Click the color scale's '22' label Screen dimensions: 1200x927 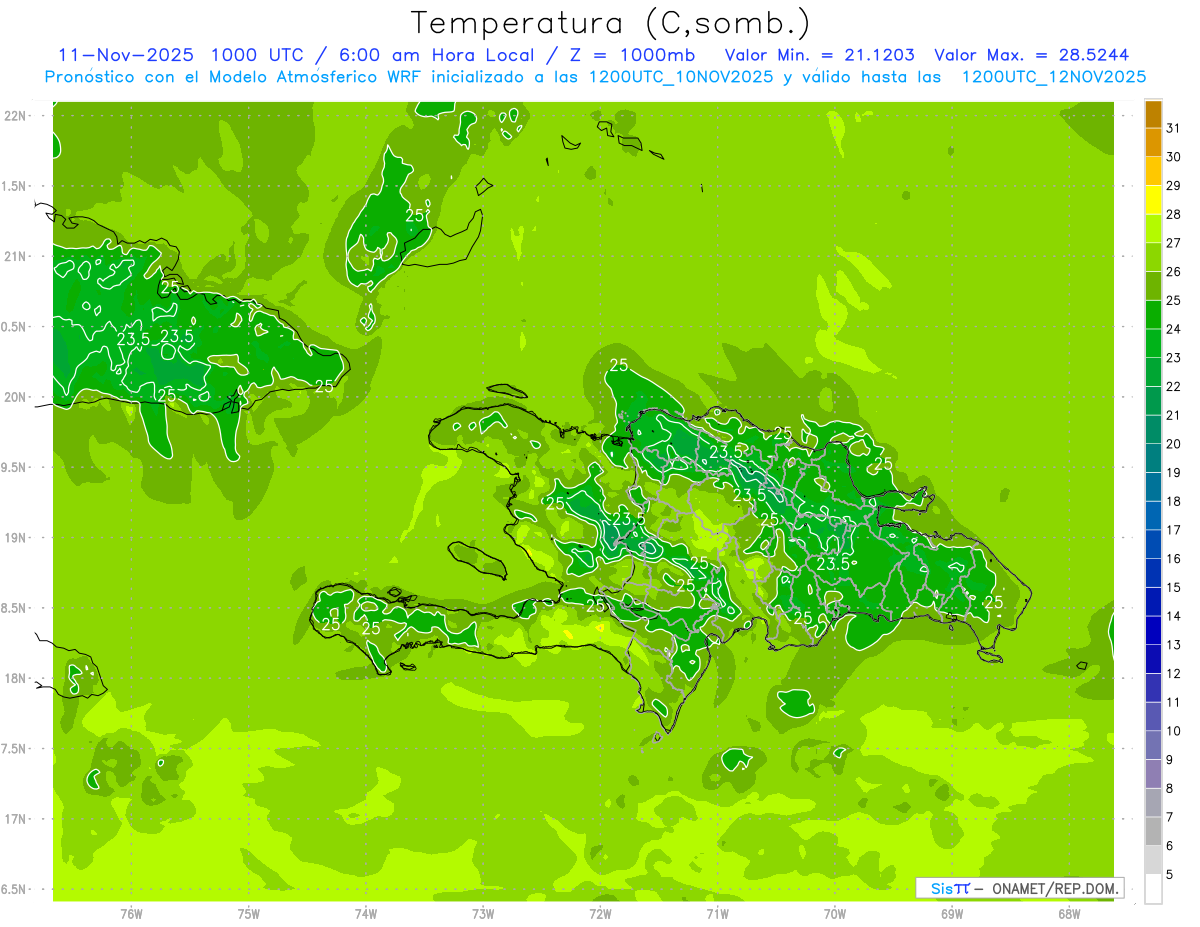click(1174, 386)
